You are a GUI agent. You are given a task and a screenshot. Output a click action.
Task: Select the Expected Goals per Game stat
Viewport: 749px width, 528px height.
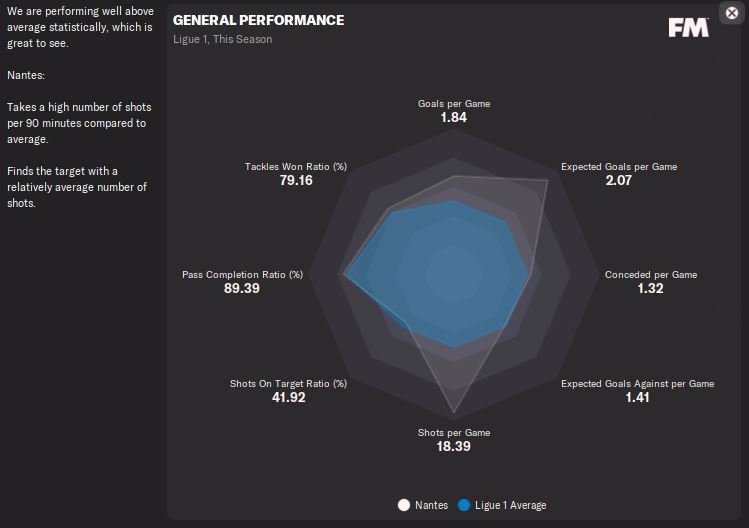(x=618, y=166)
